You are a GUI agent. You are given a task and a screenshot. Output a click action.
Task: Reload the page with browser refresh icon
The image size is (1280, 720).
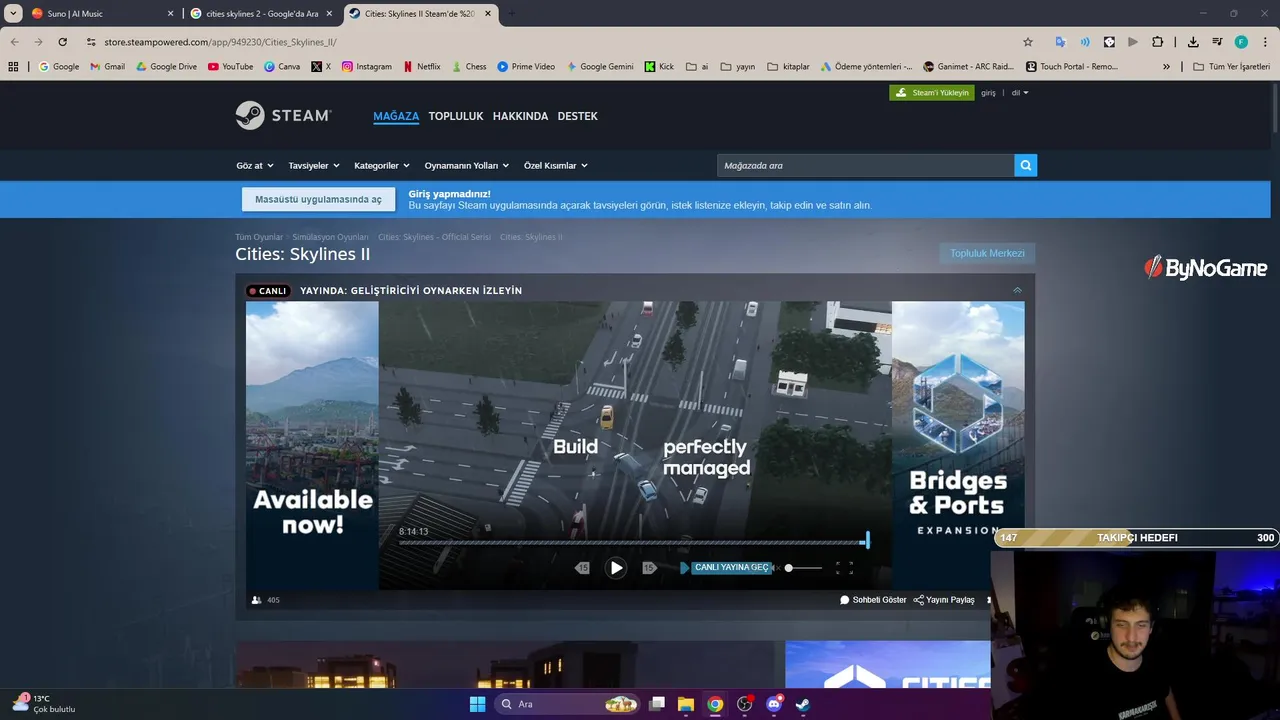pyautogui.click(x=62, y=42)
